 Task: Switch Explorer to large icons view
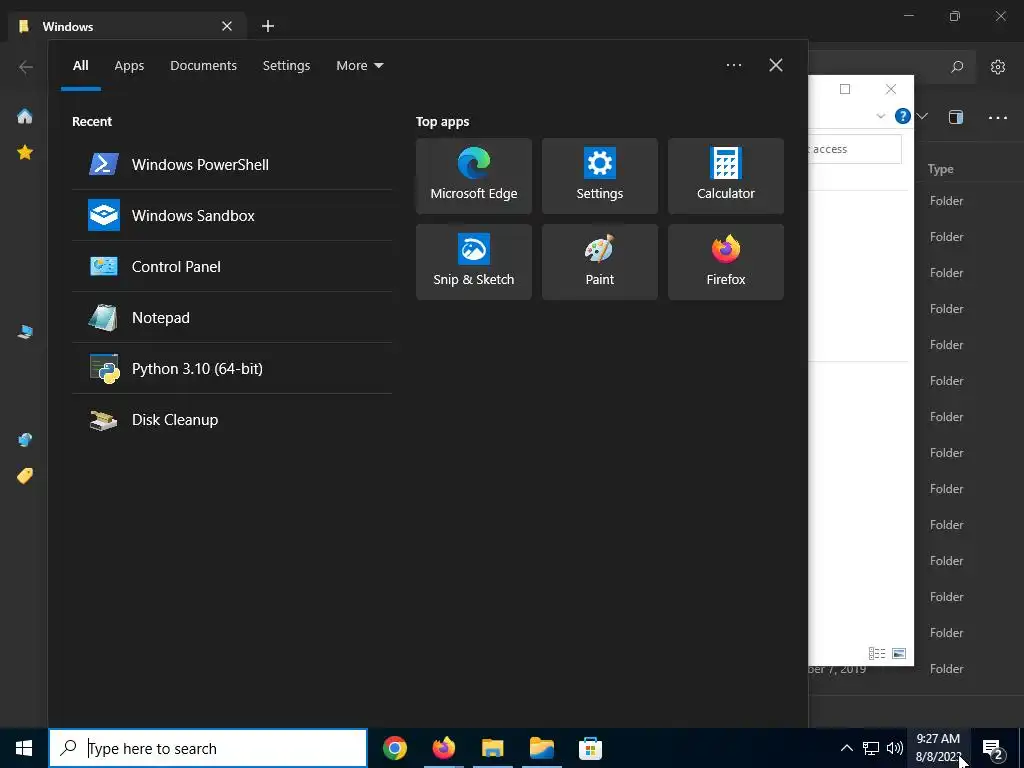[x=899, y=653]
